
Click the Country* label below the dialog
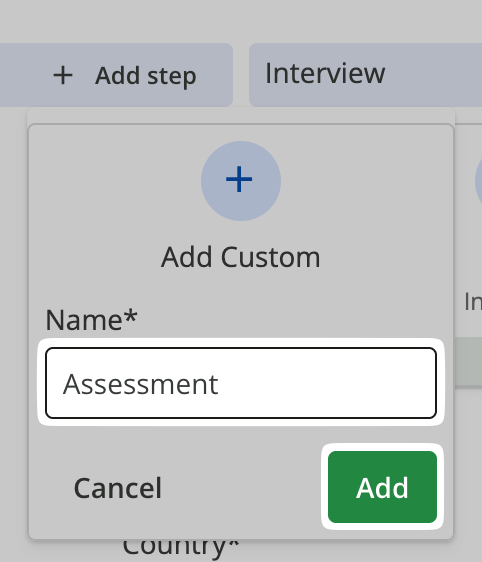pyautogui.click(x=180, y=547)
